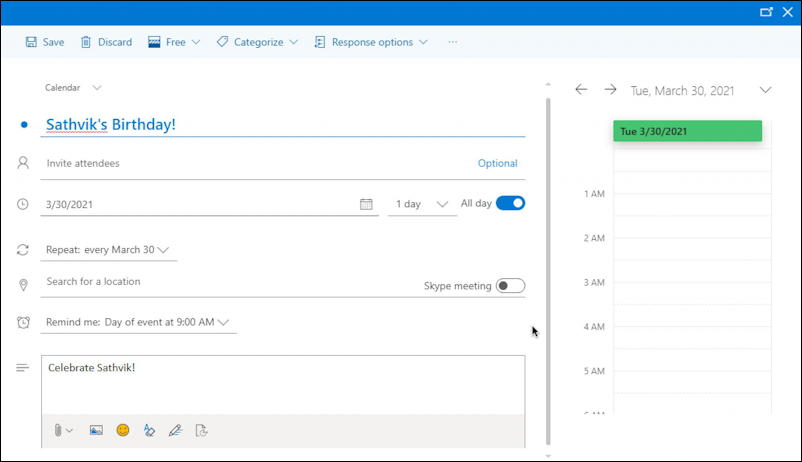Click the Save button label

(53, 42)
